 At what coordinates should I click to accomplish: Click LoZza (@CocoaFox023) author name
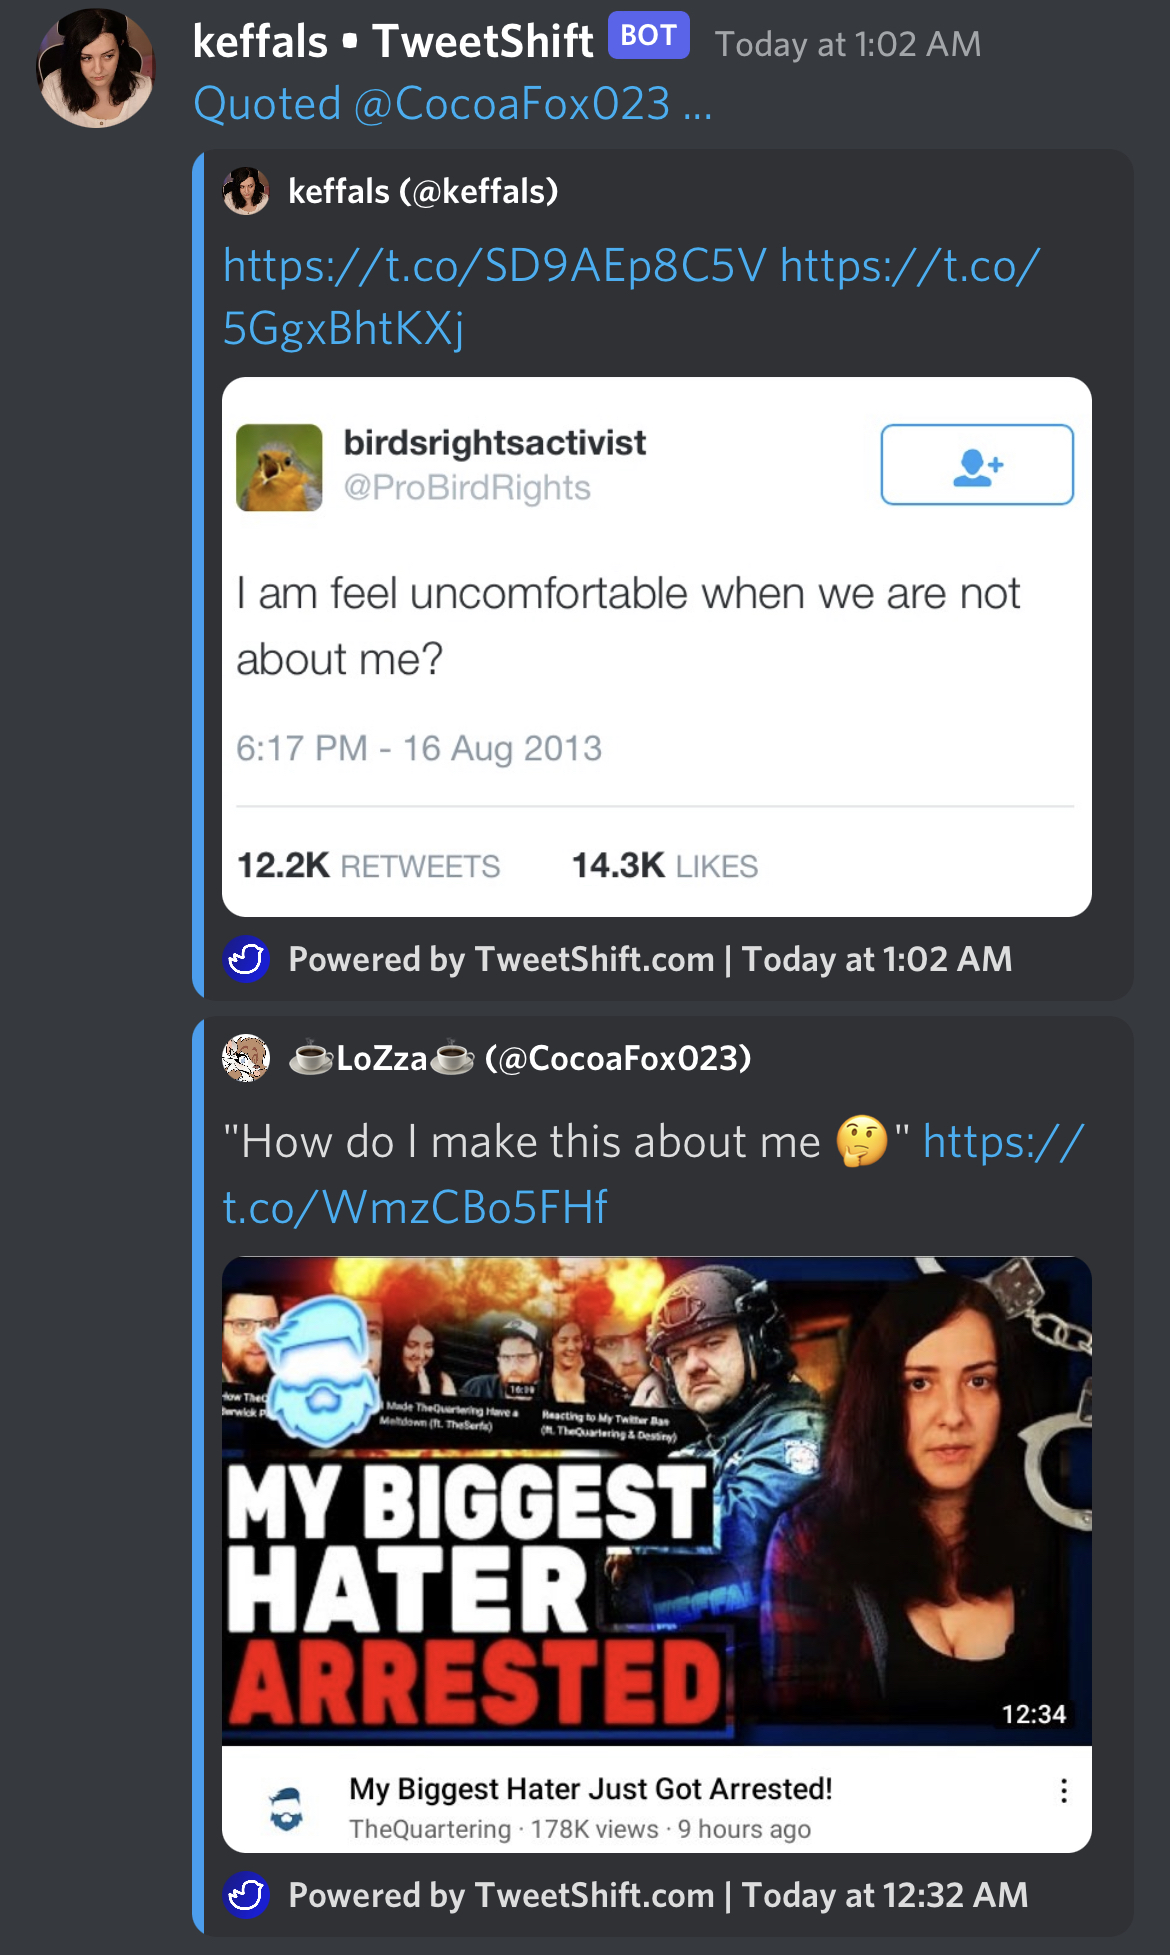(520, 1058)
